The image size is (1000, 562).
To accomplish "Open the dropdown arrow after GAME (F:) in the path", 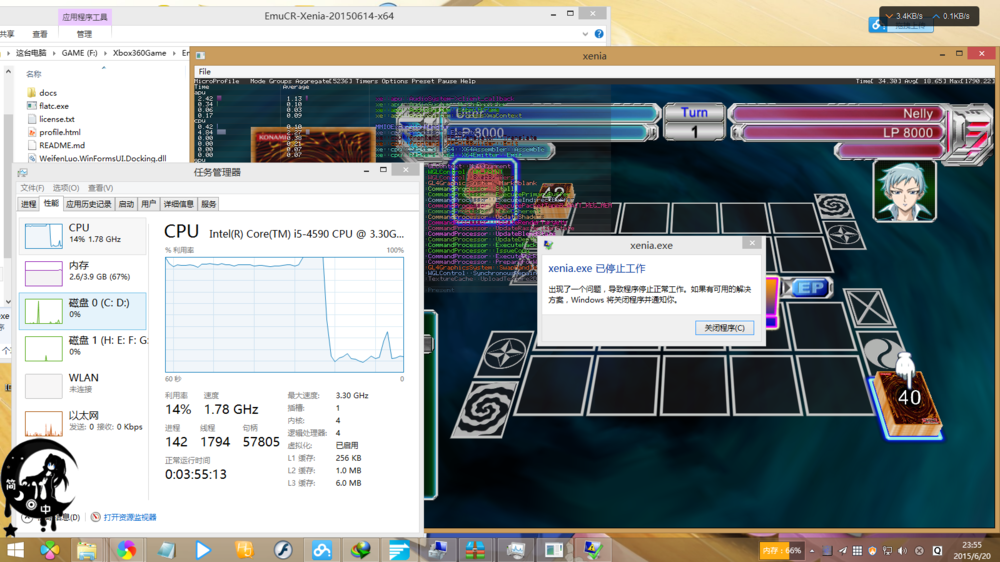I will tap(105, 53).
